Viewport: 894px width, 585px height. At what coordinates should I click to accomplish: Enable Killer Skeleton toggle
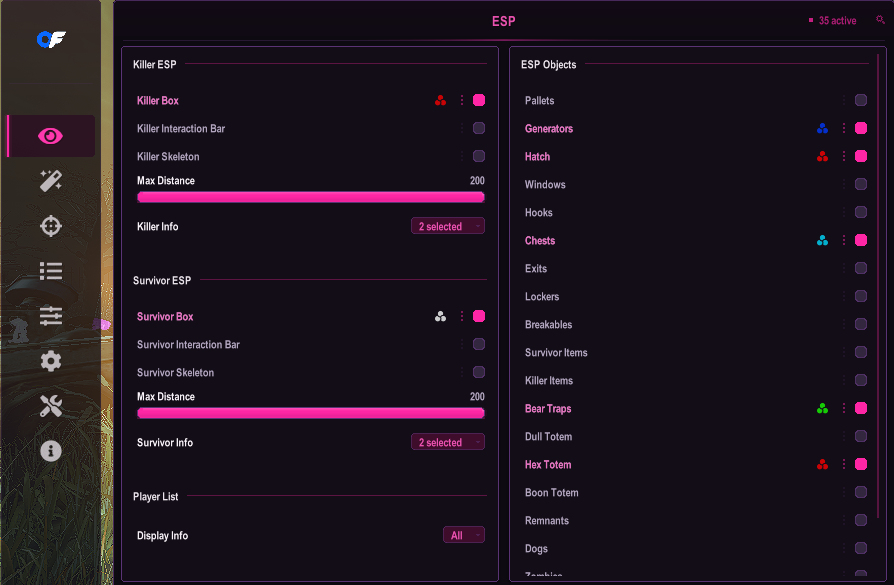point(479,156)
